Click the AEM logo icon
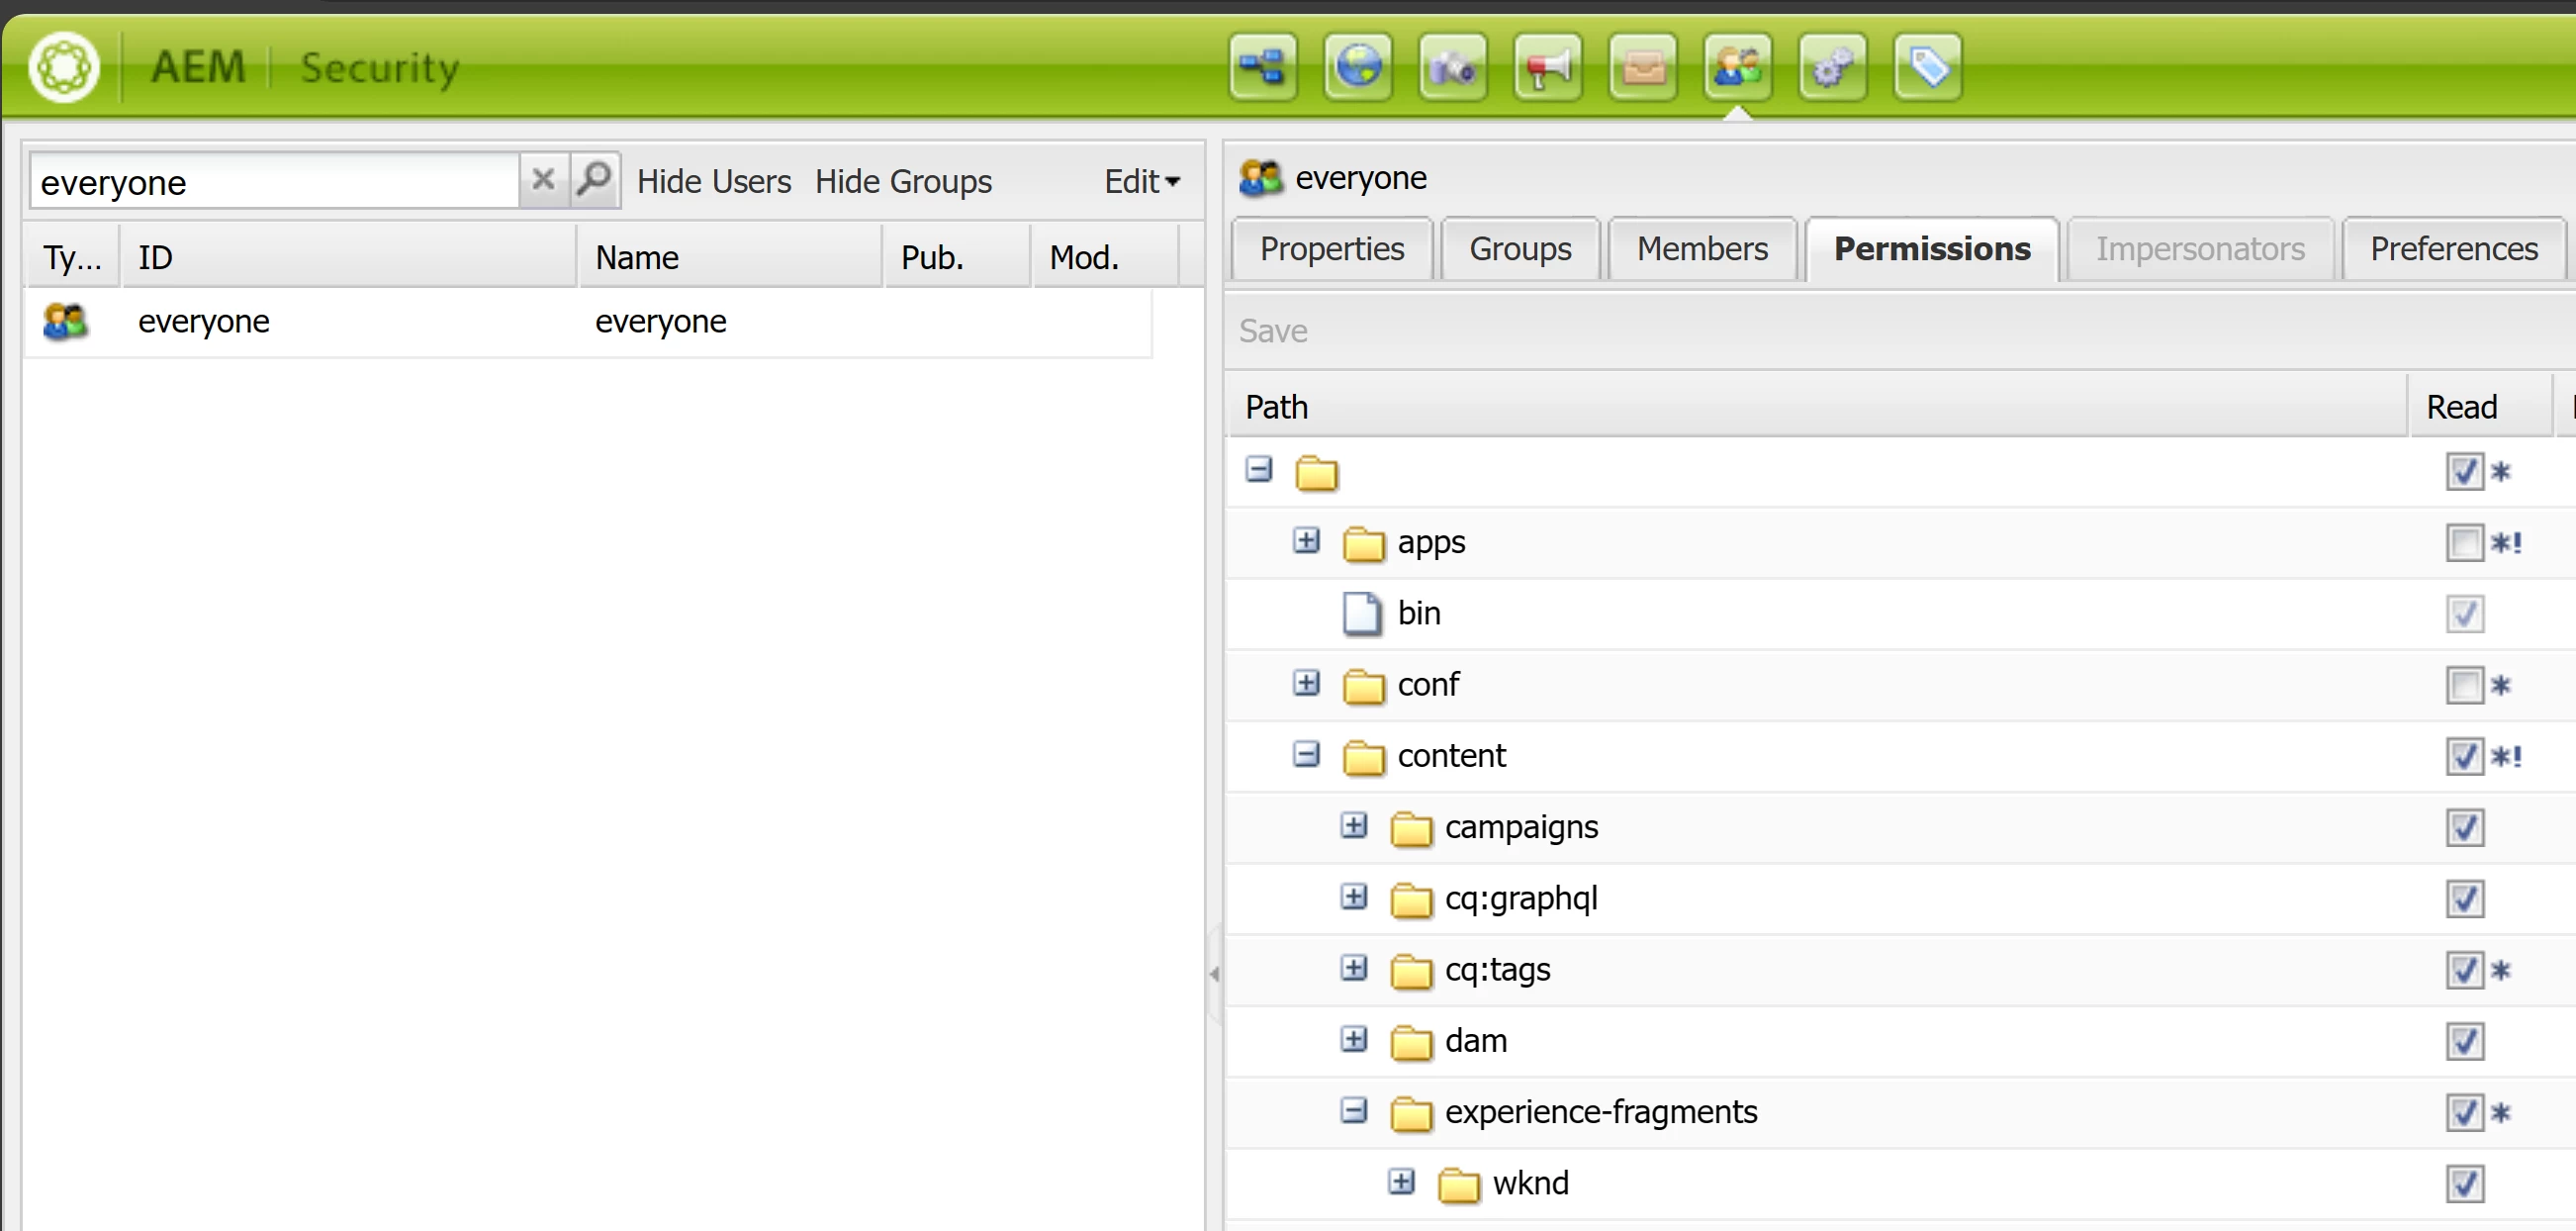2576x1231 pixels. point(64,68)
